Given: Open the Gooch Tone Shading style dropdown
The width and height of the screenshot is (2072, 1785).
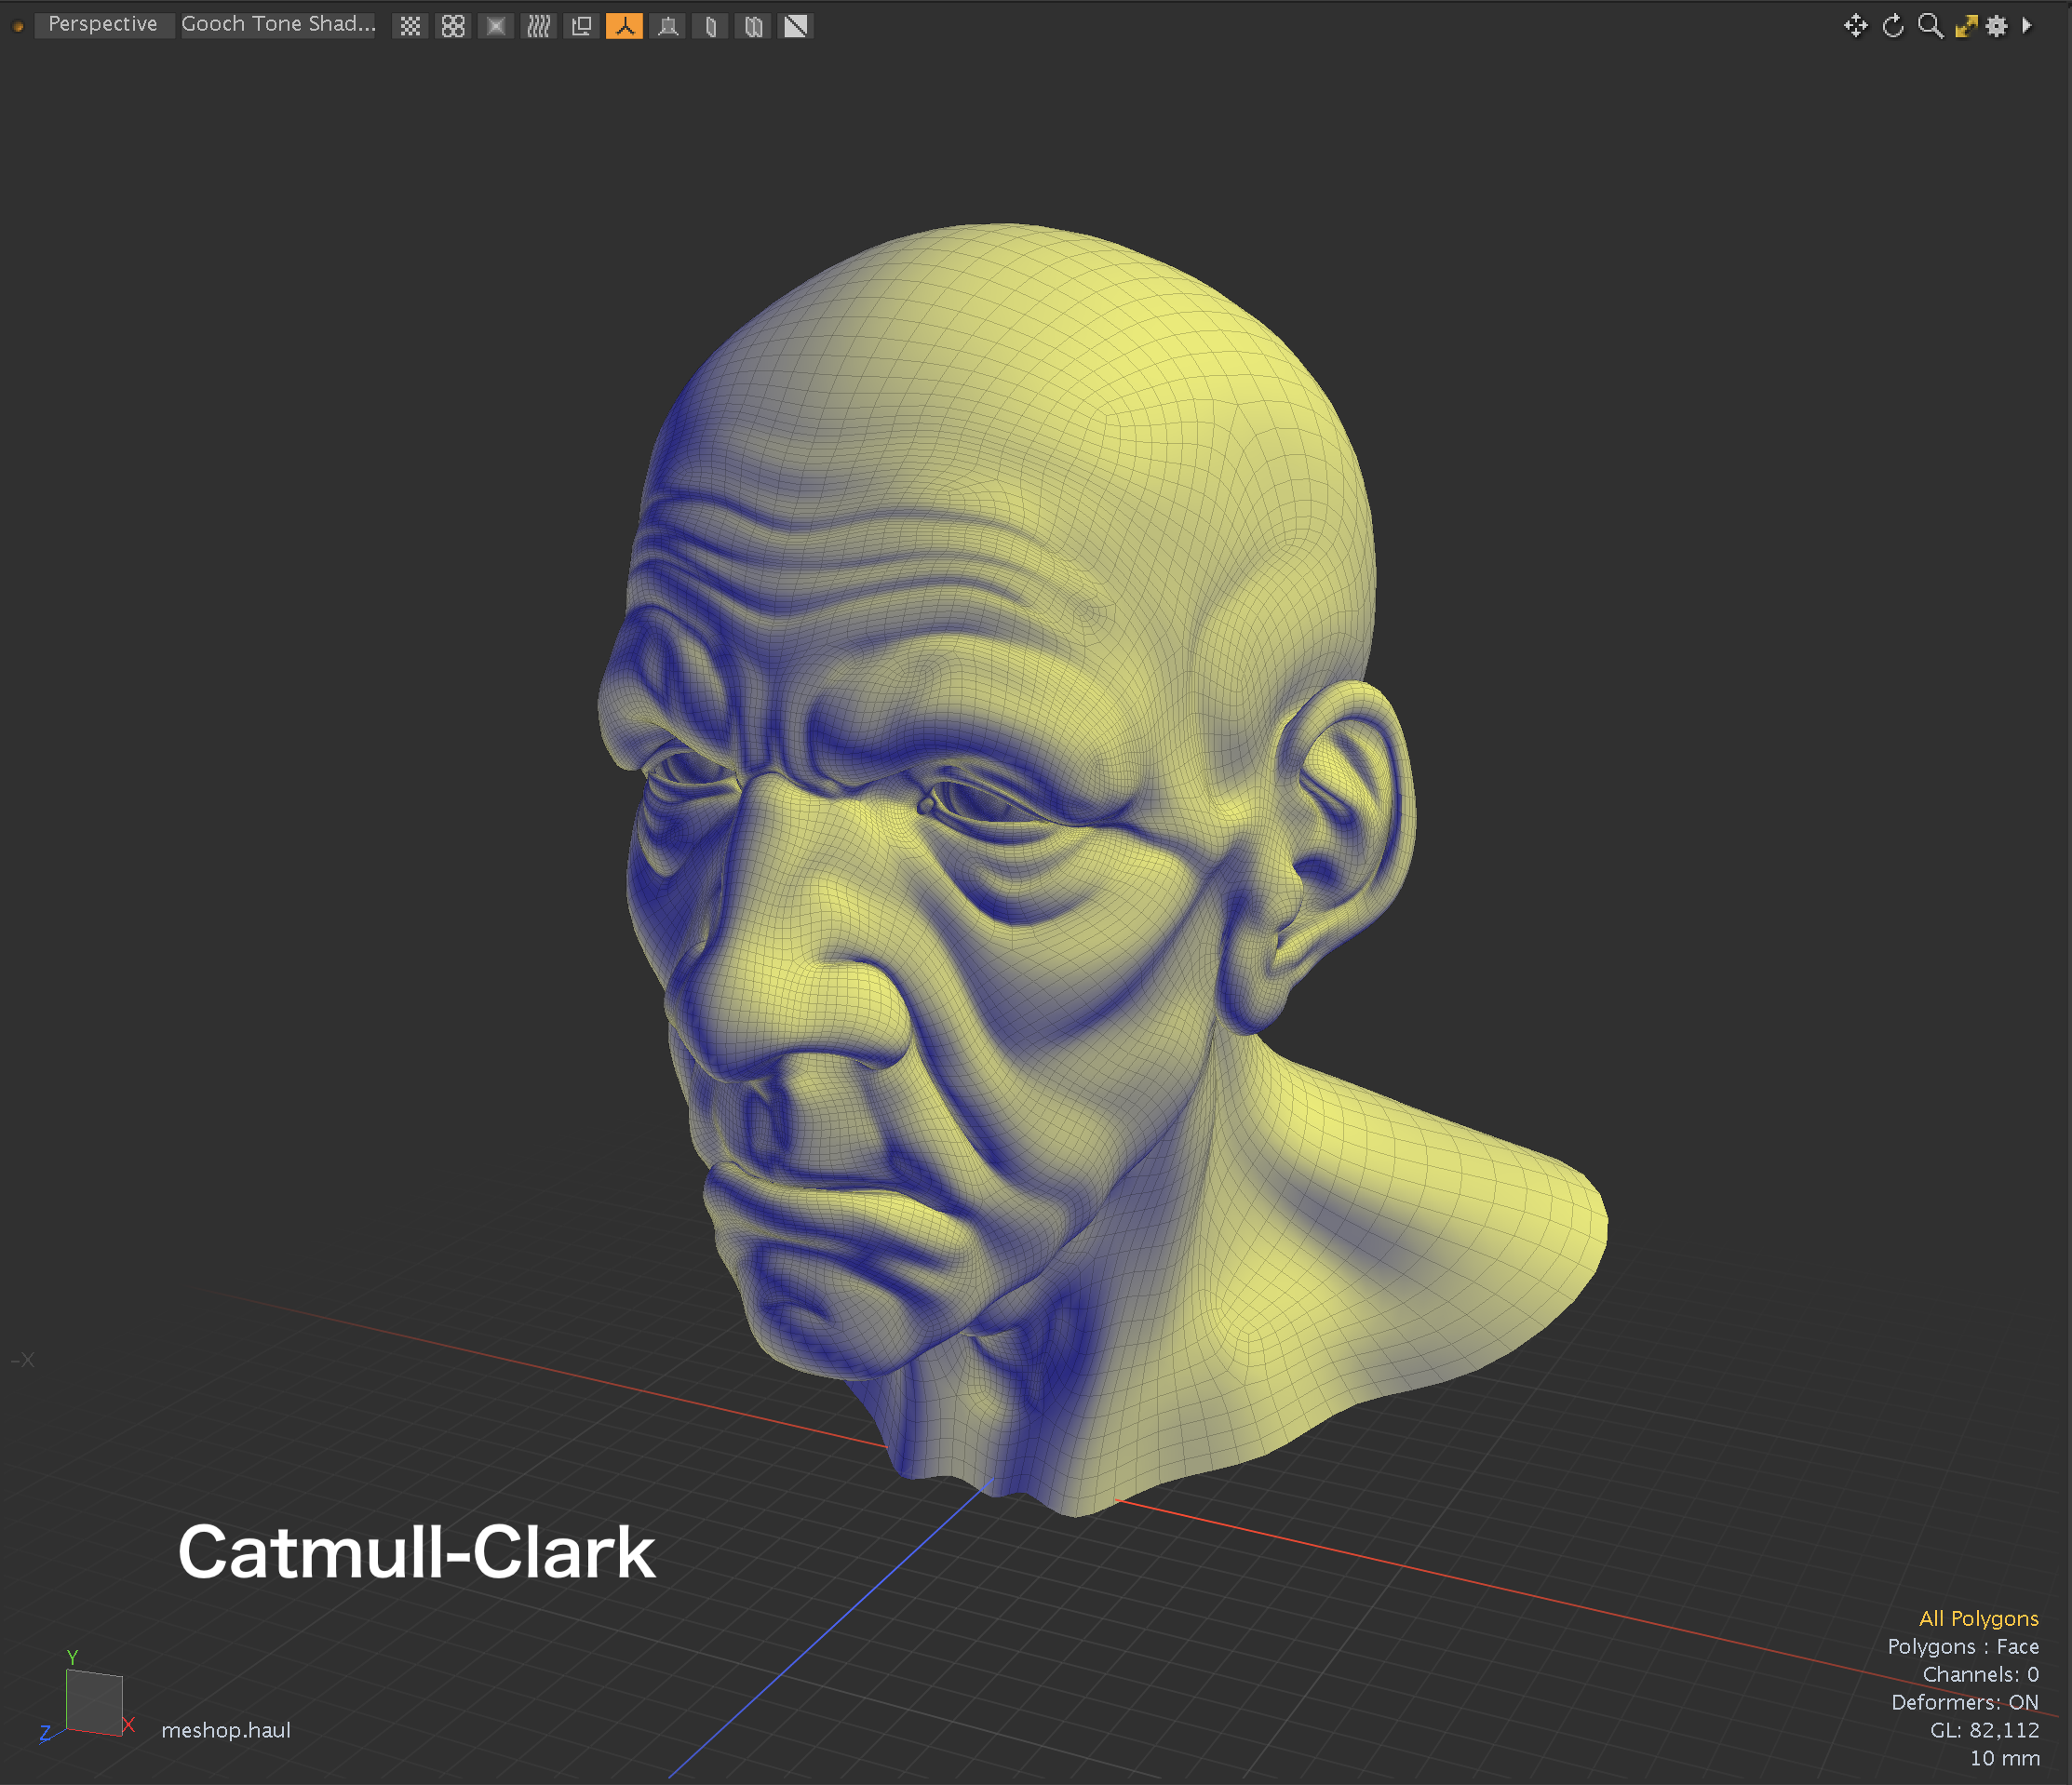Looking at the screenshot, I should (278, 24).
